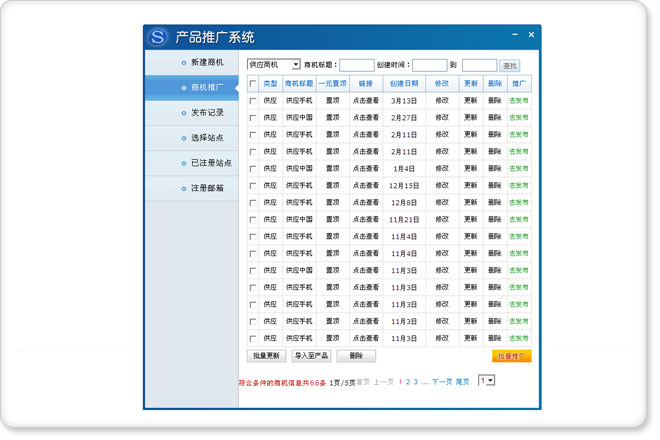660x440 pixels.
Task: Minimize the 产品推广系统 window
Action: (515, 35)
